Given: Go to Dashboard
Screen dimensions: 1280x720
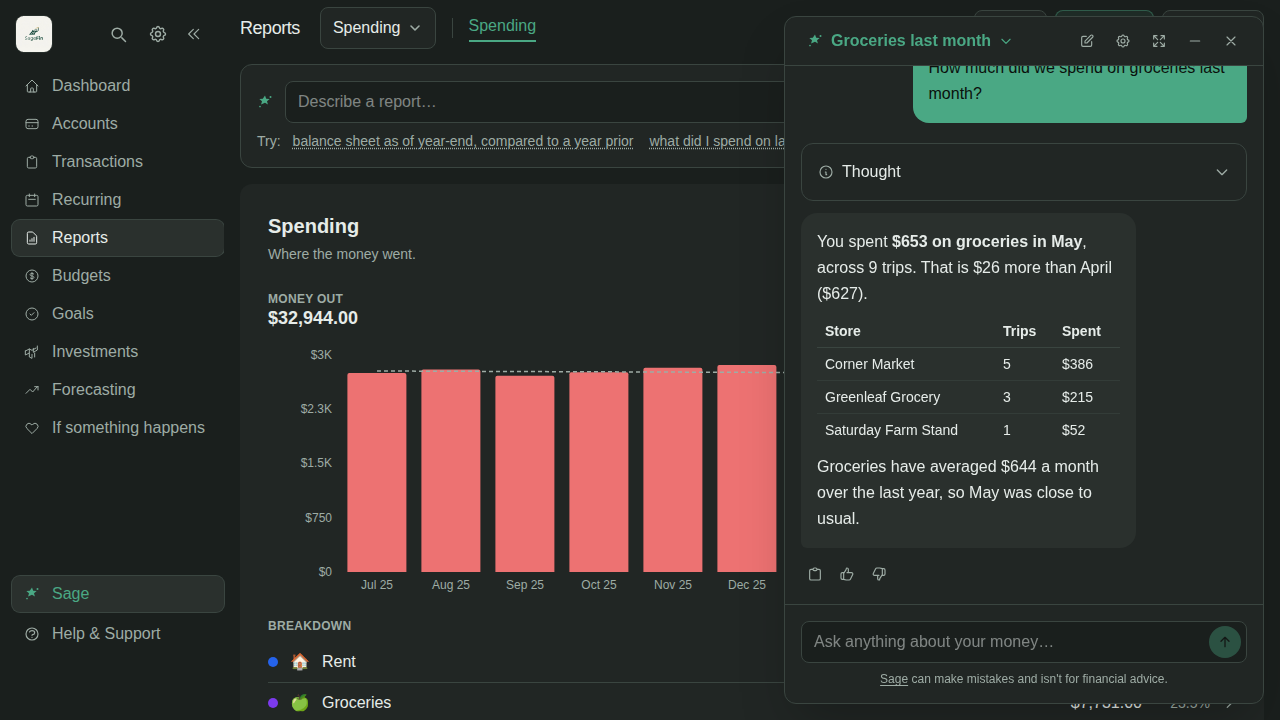Looking at the screenshot, I should click(118, 86).
